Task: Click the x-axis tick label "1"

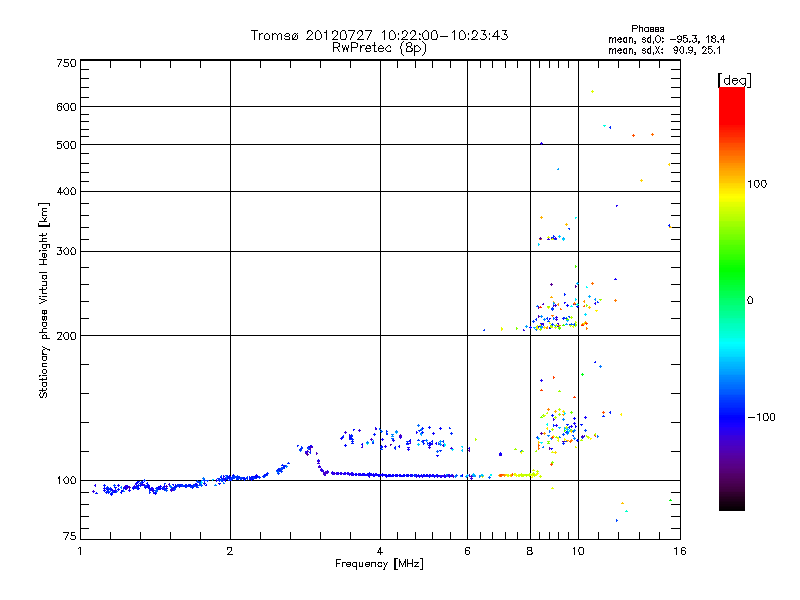Action: click(80, 551)
